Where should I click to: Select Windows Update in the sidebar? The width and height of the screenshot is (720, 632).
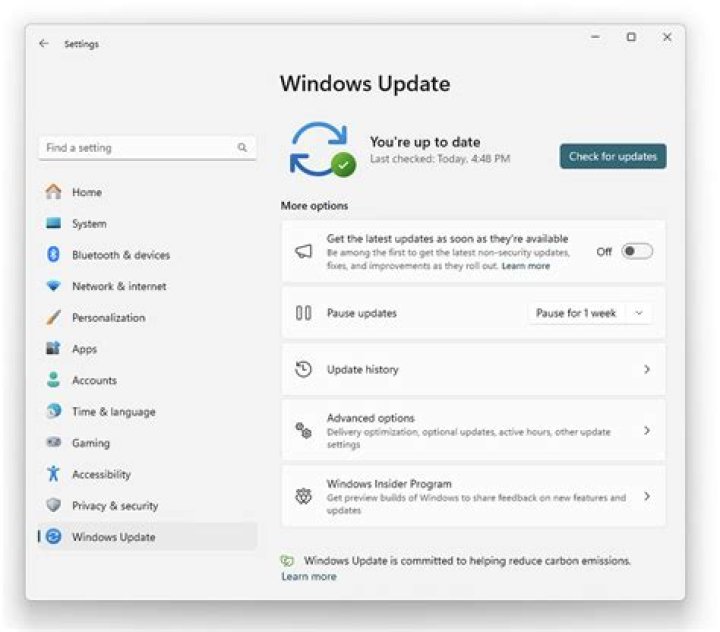147,536
